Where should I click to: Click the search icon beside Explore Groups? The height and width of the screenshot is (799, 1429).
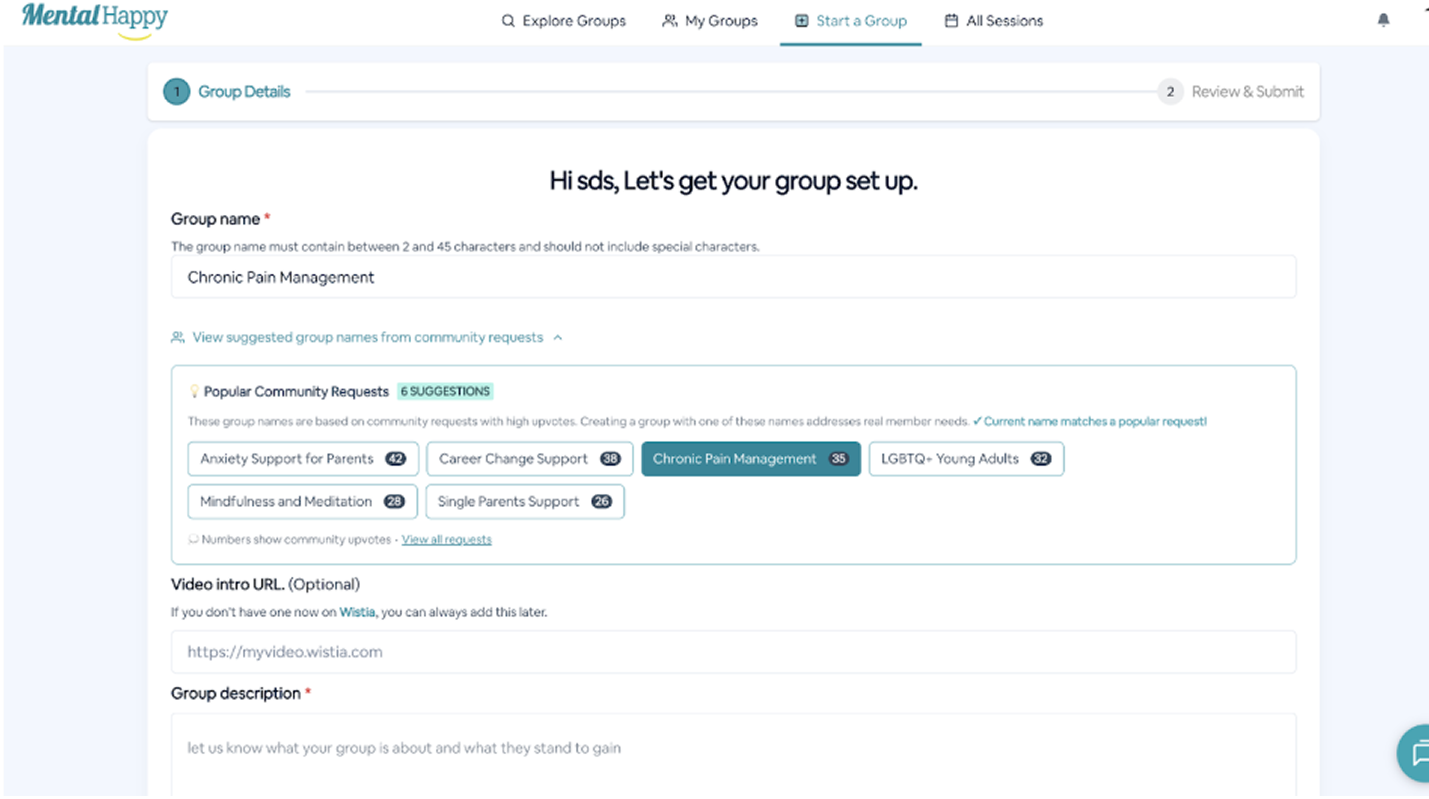coord(508,20)
